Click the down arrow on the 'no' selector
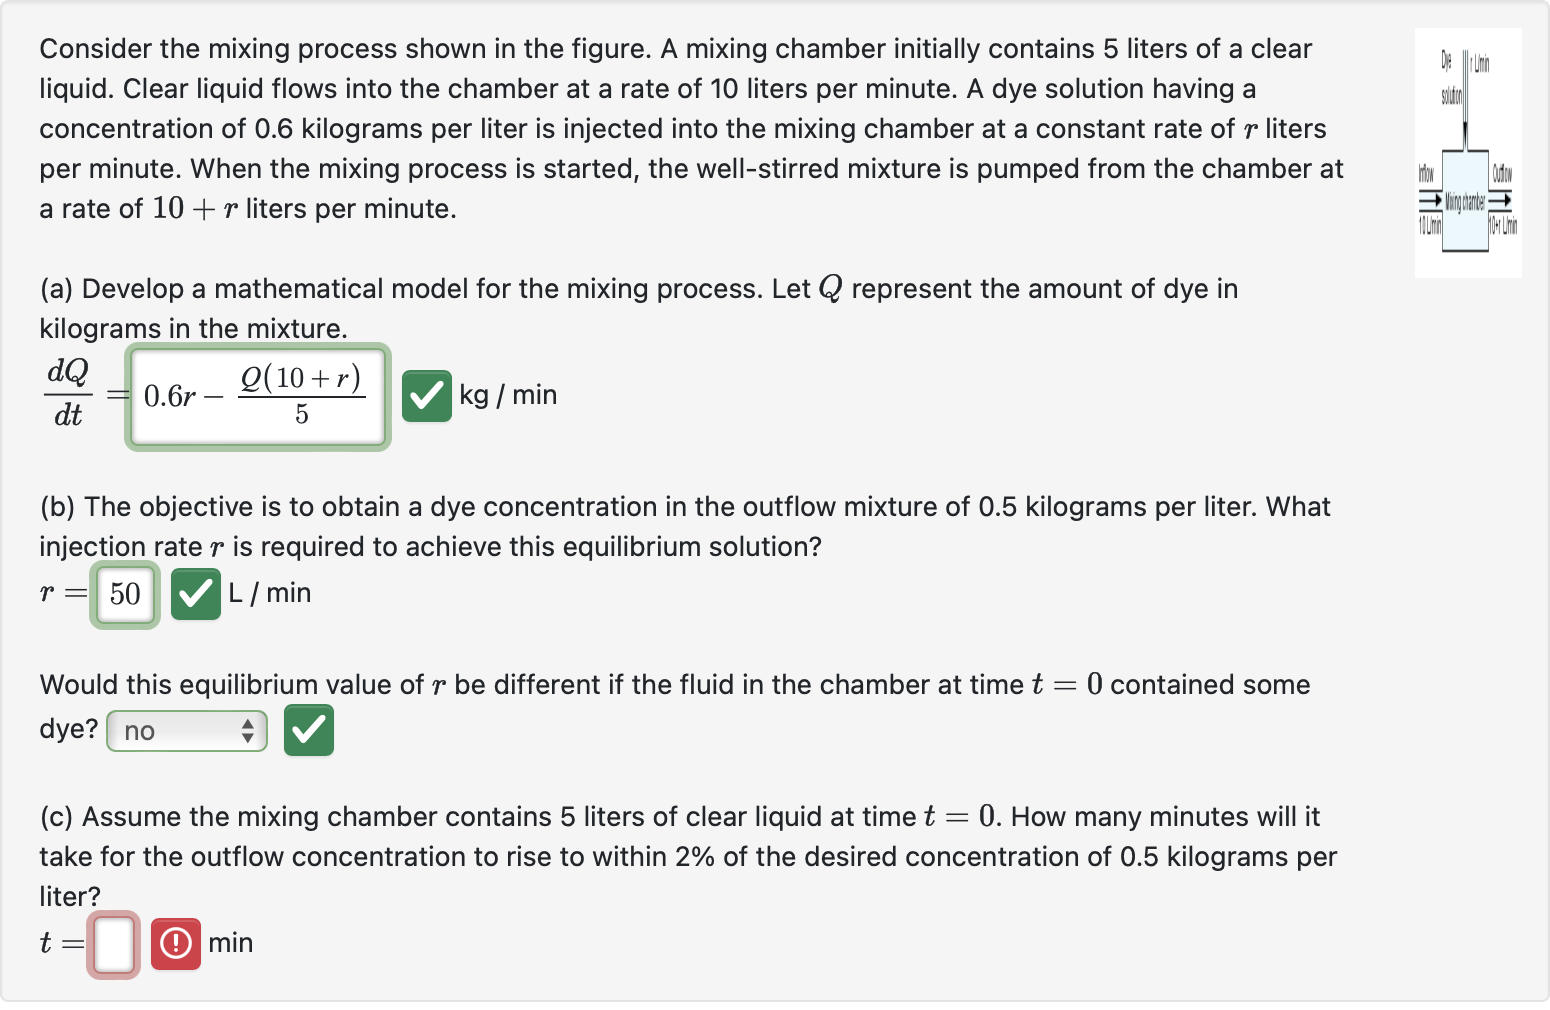Screen dimensions: 1550x1010 pyautogui.click(x=247, y=736)
